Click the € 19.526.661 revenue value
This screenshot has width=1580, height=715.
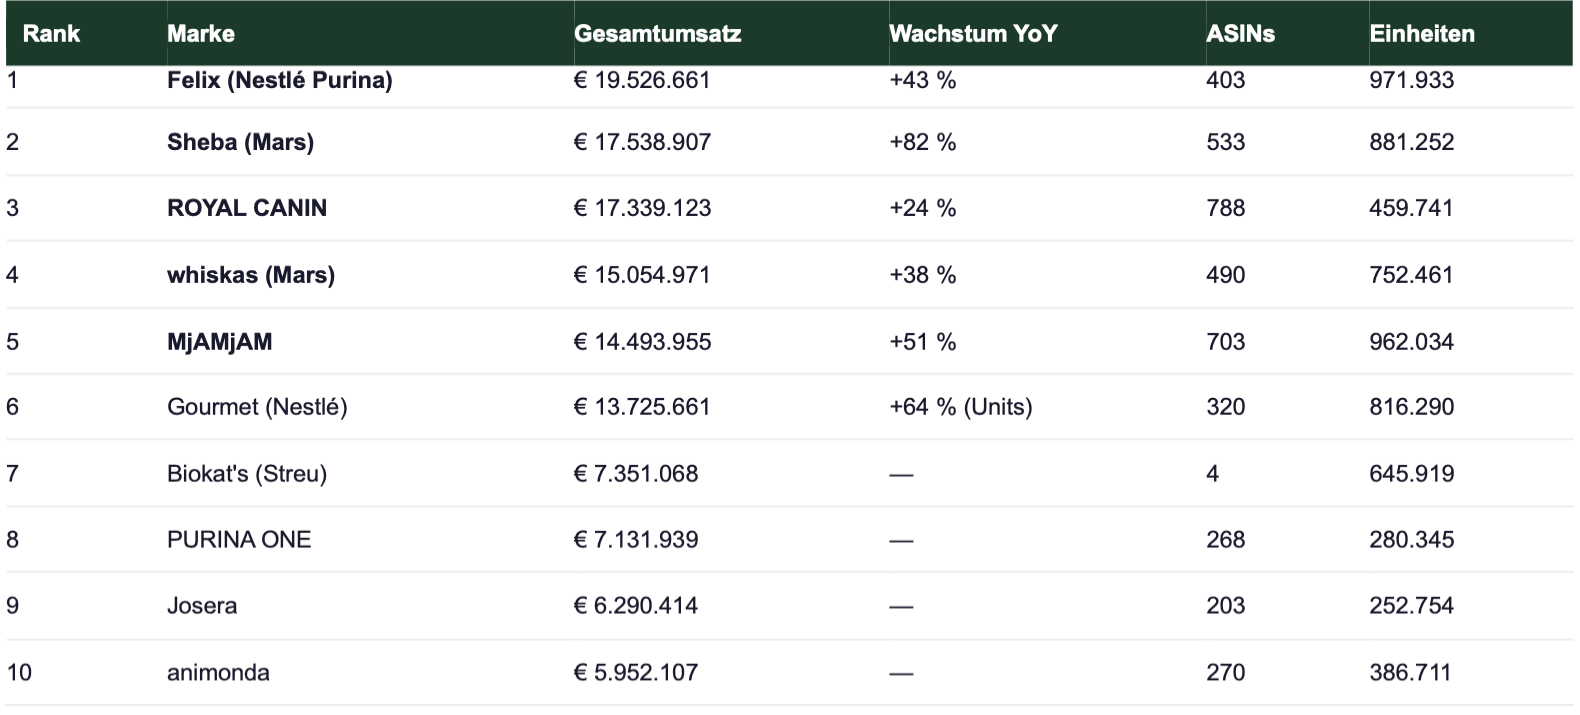[642, 80]
